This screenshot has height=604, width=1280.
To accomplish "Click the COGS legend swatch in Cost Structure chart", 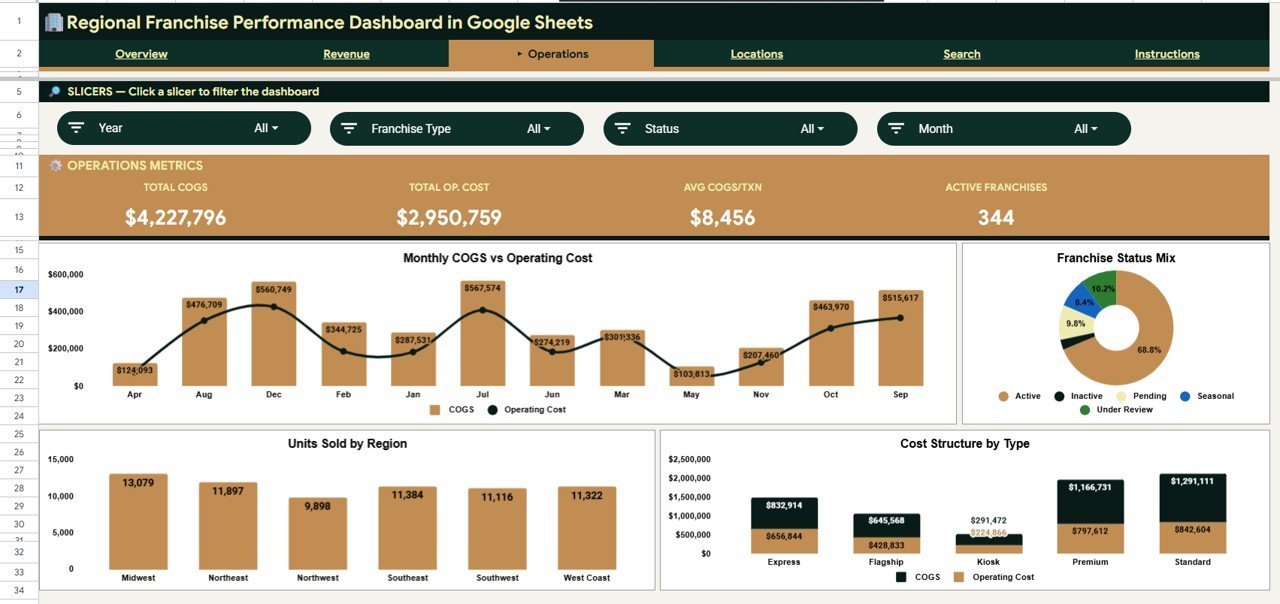I will [901, 577].
